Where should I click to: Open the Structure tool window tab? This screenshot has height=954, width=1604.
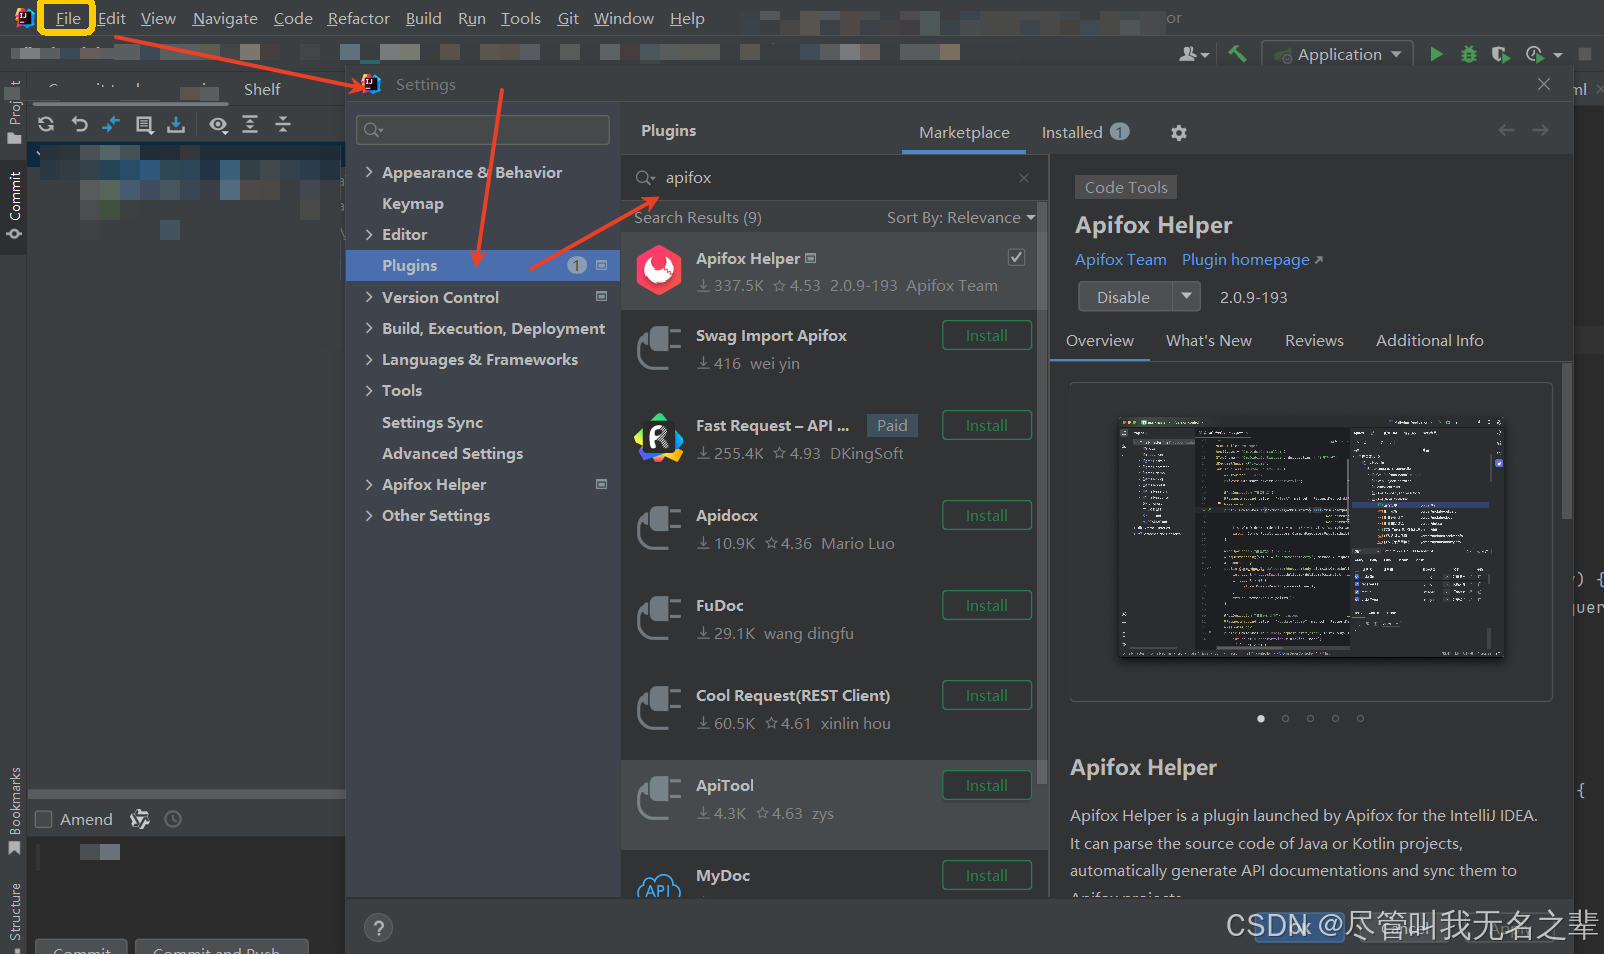tap(14, 912)
